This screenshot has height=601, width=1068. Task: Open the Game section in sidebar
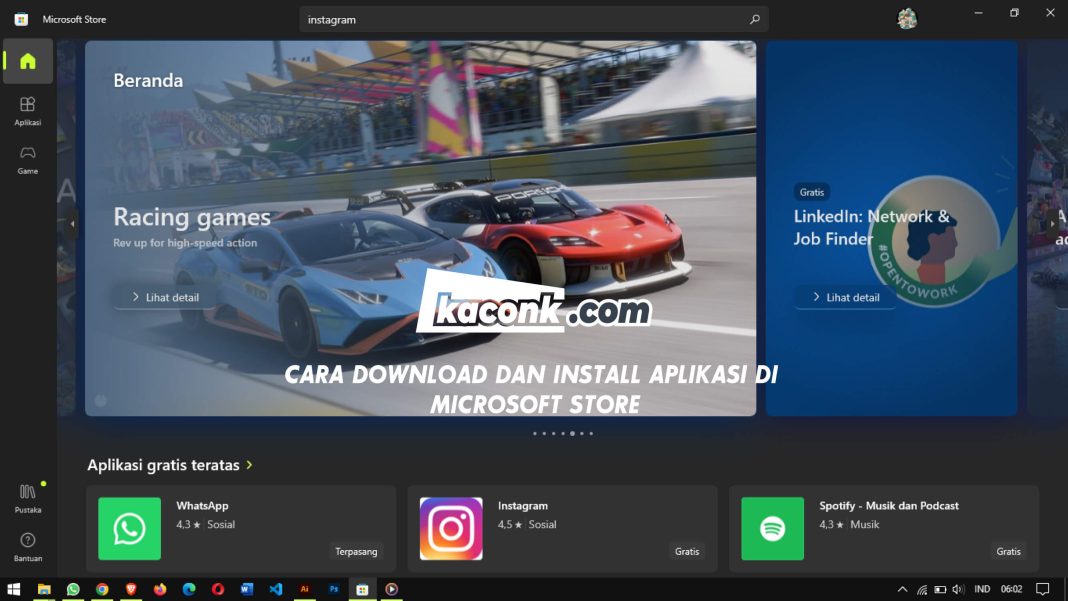(28, 159)
